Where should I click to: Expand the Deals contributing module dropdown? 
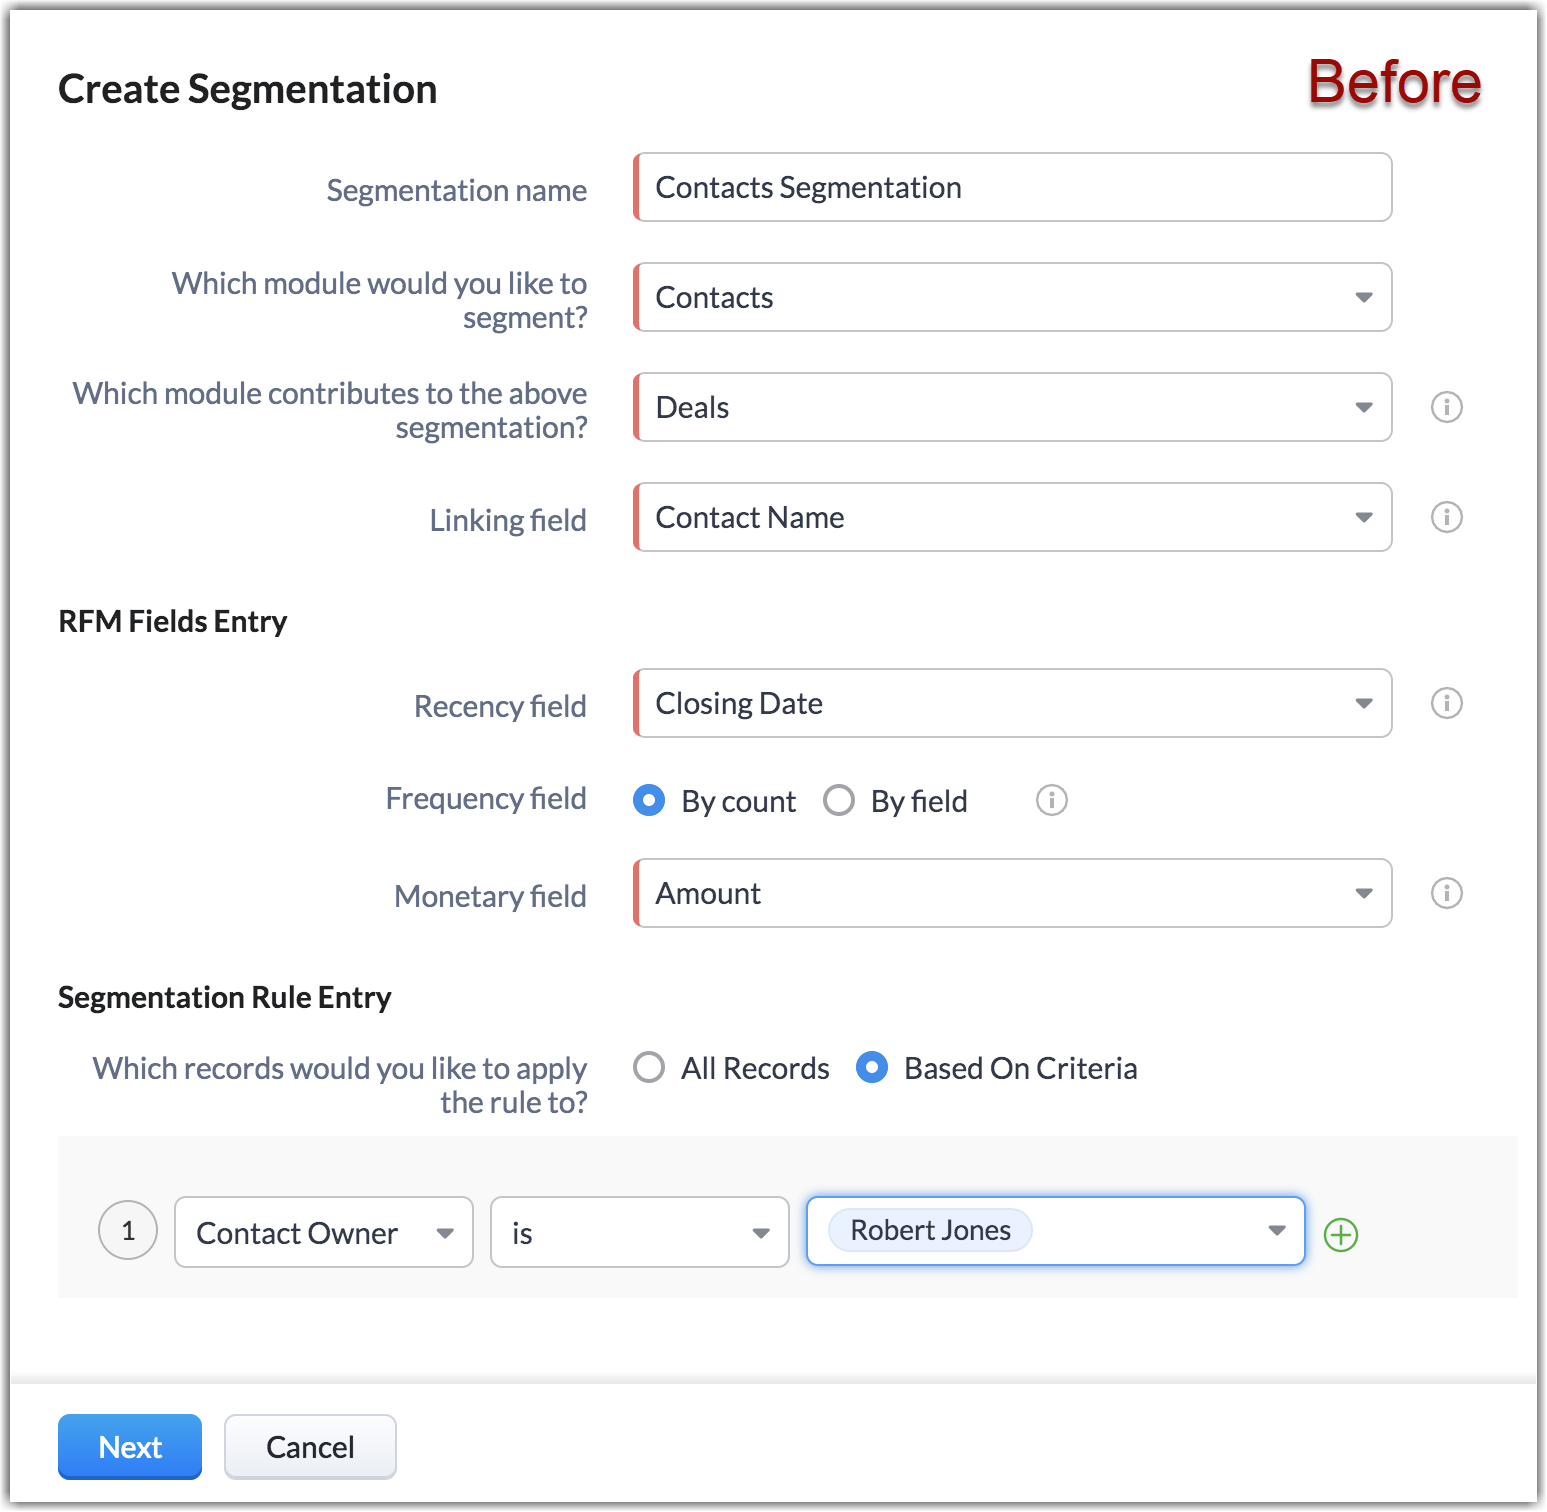click(x=1013, y=407)
